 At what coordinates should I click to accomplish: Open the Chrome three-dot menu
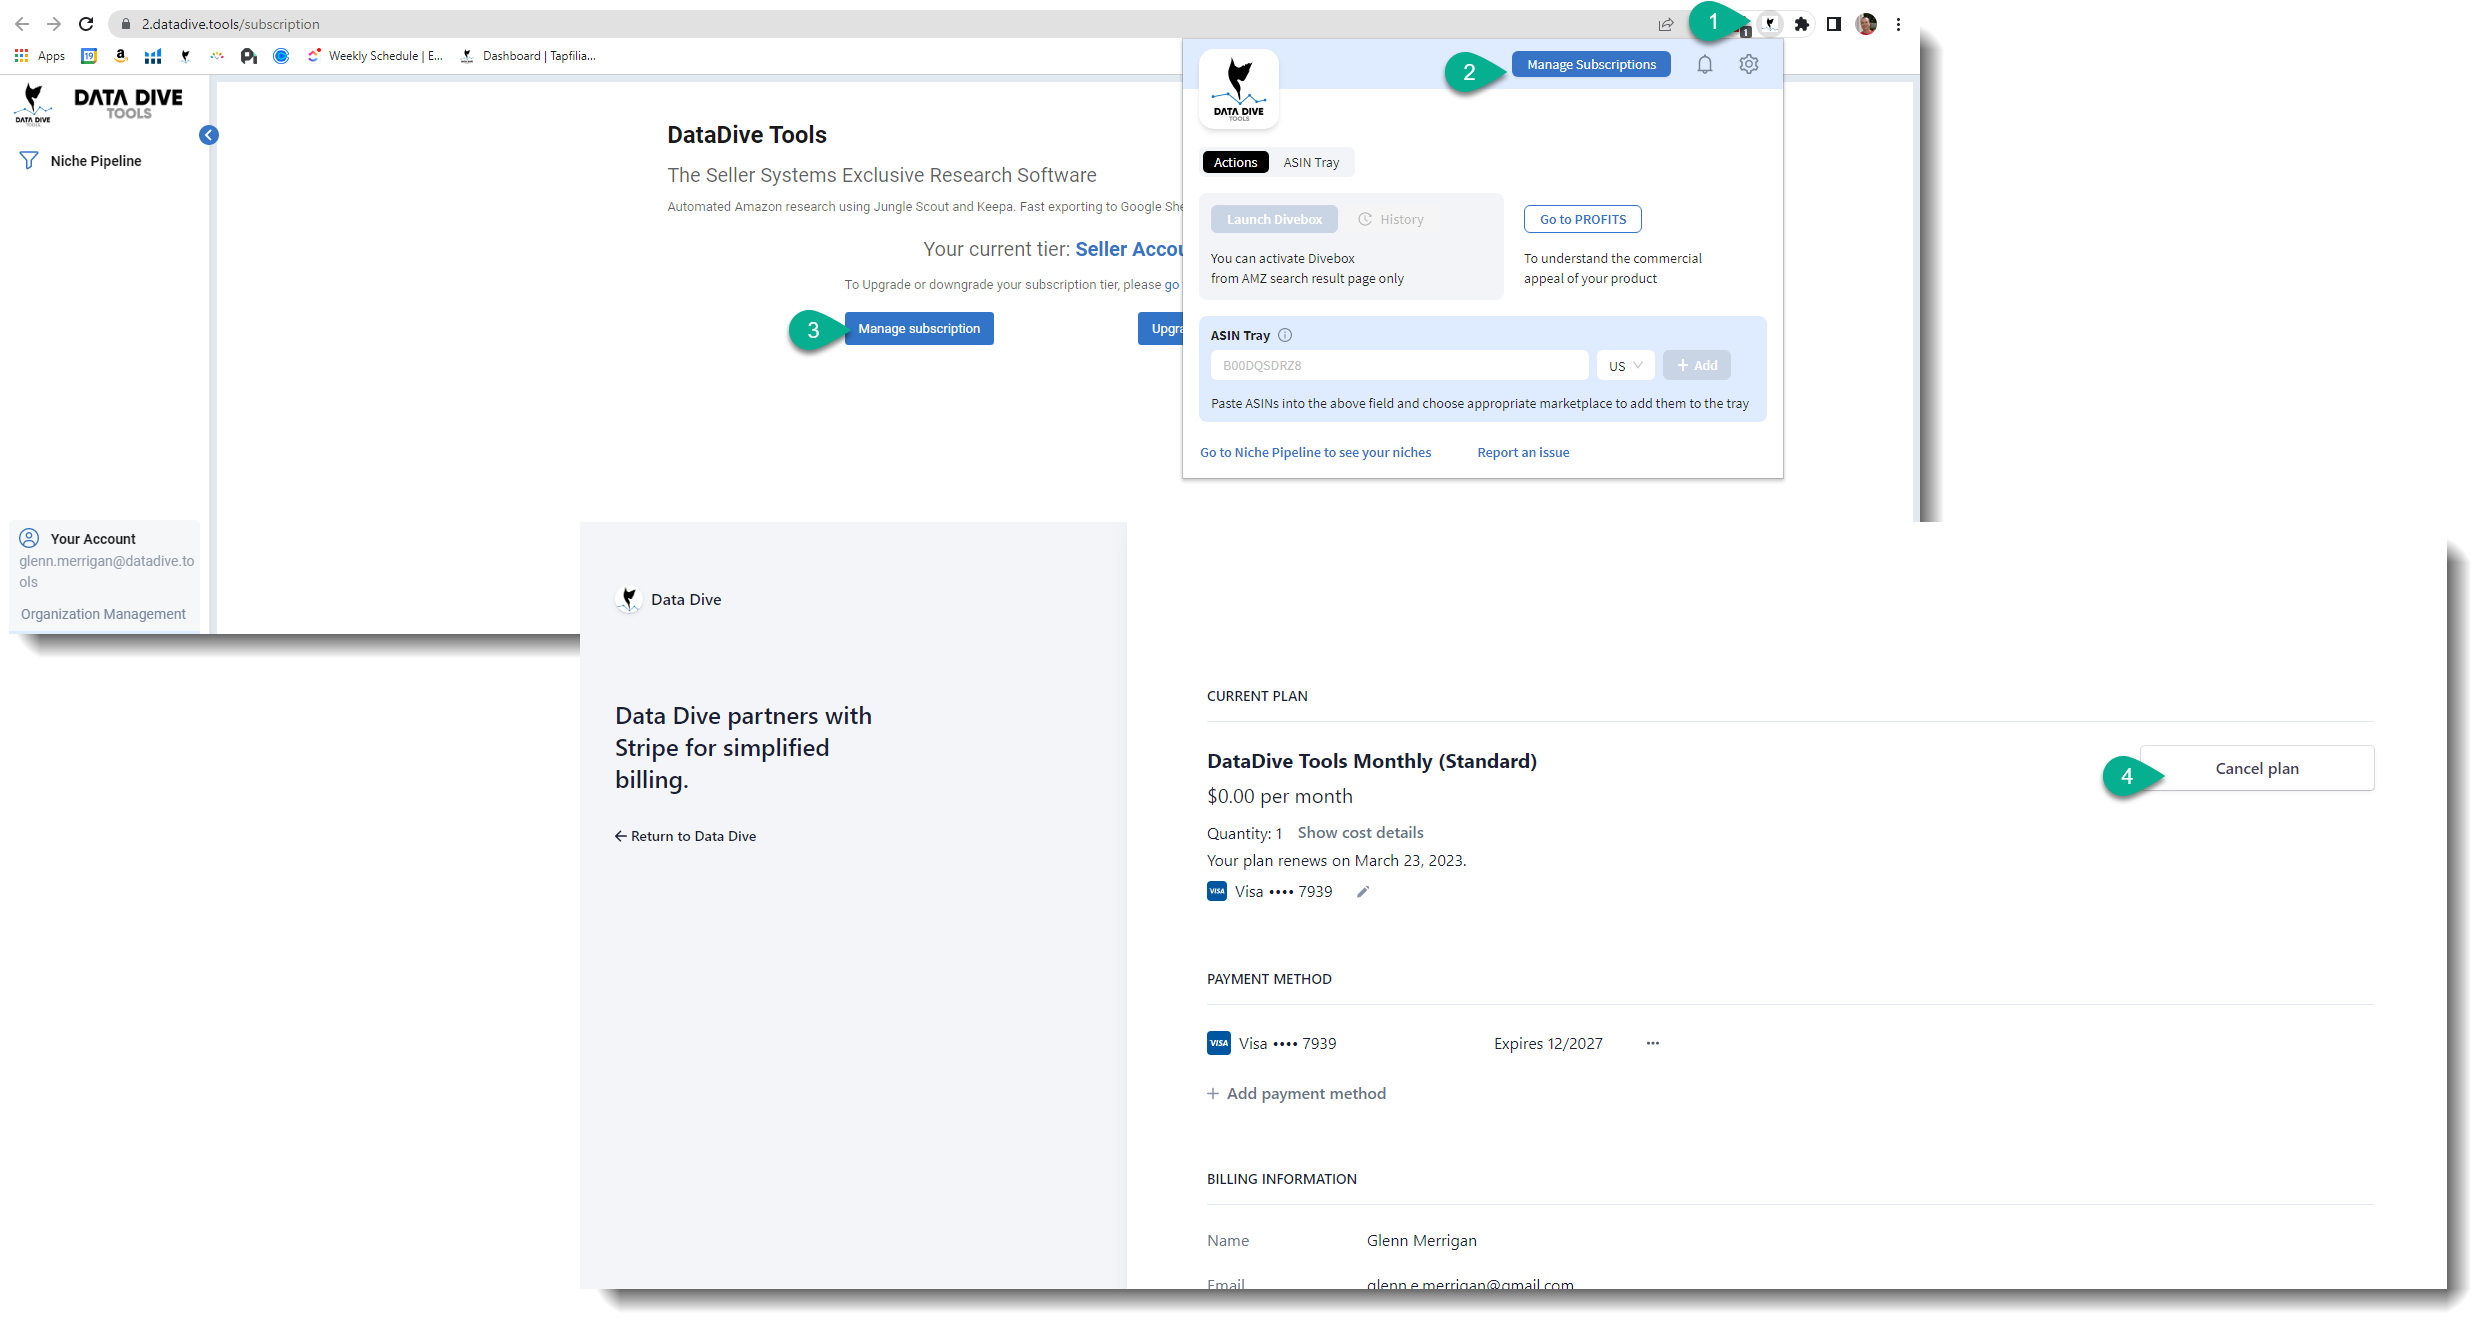click(x=1898, y=24)
